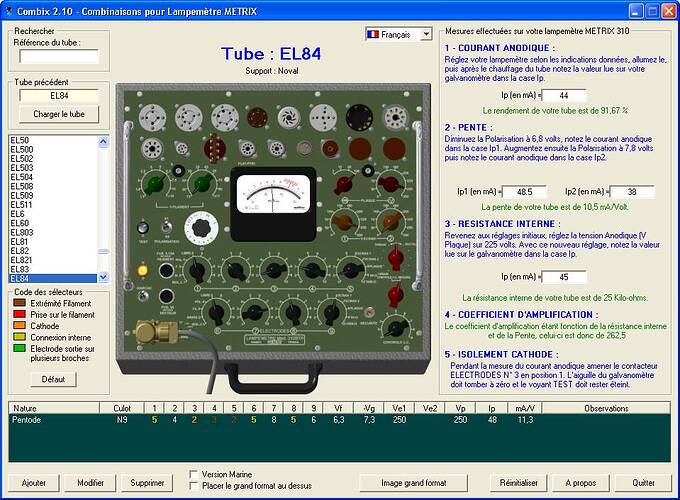Click the tube list scroll-down arrow
The width and height of the screenshot is (680, 500).
(103, 278)
